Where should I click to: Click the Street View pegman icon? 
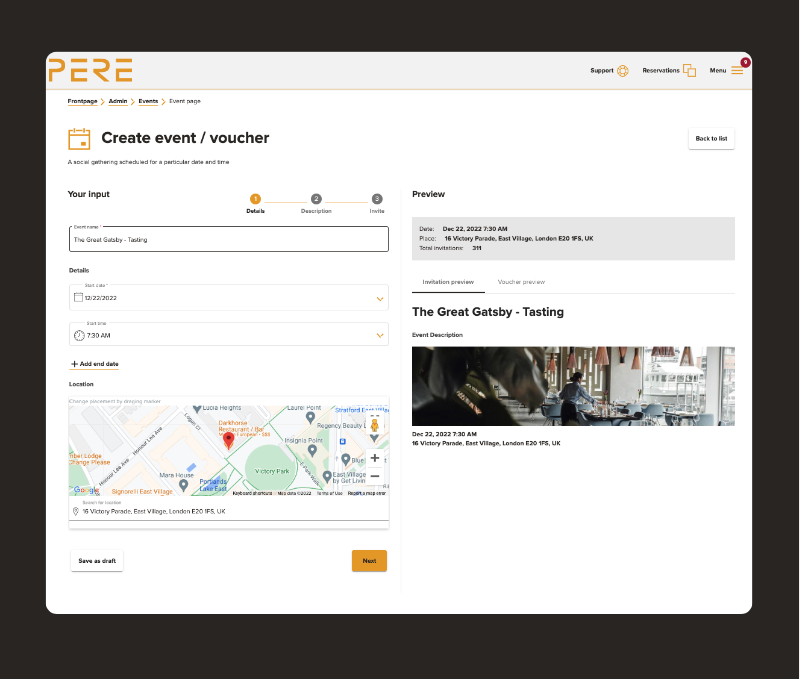[x=374, y=424]
